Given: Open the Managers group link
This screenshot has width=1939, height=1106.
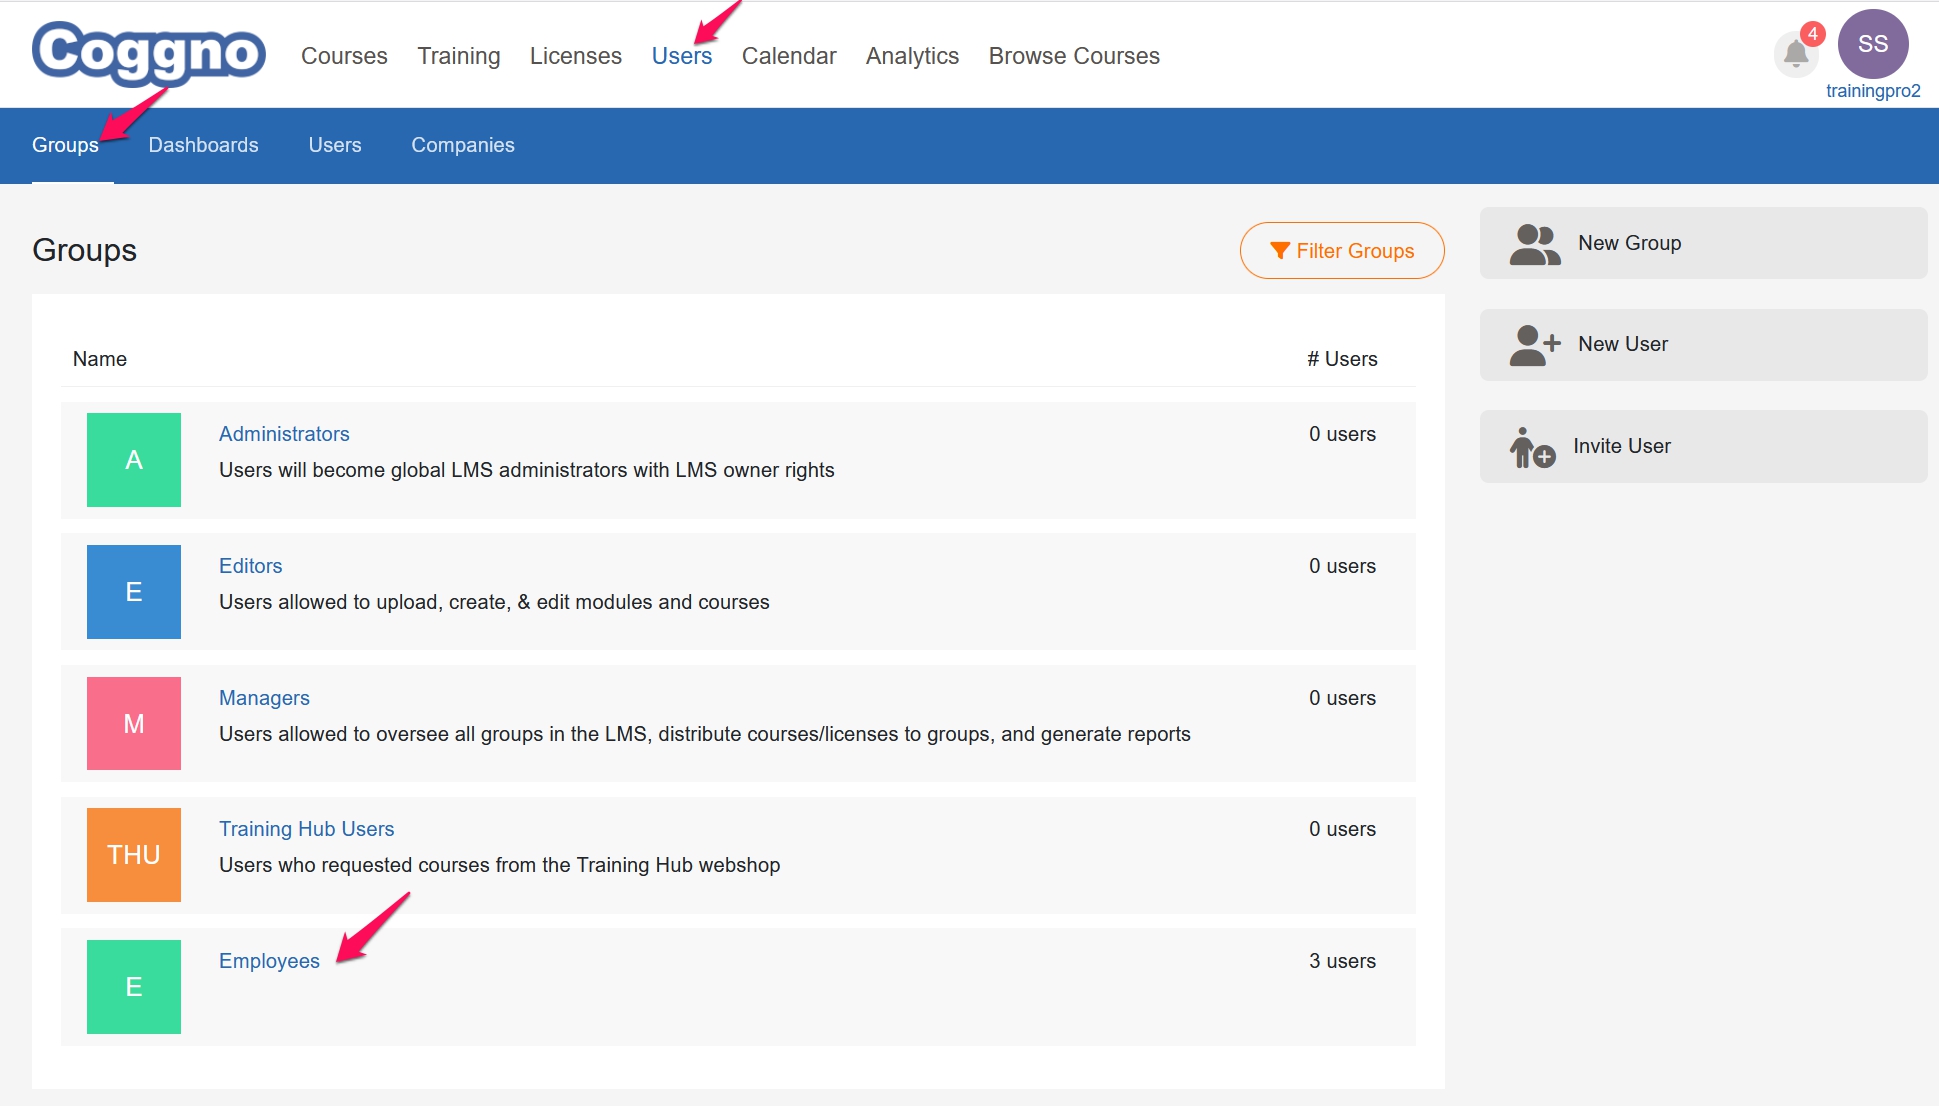Looking at the screenshot, I should (264, 698).
